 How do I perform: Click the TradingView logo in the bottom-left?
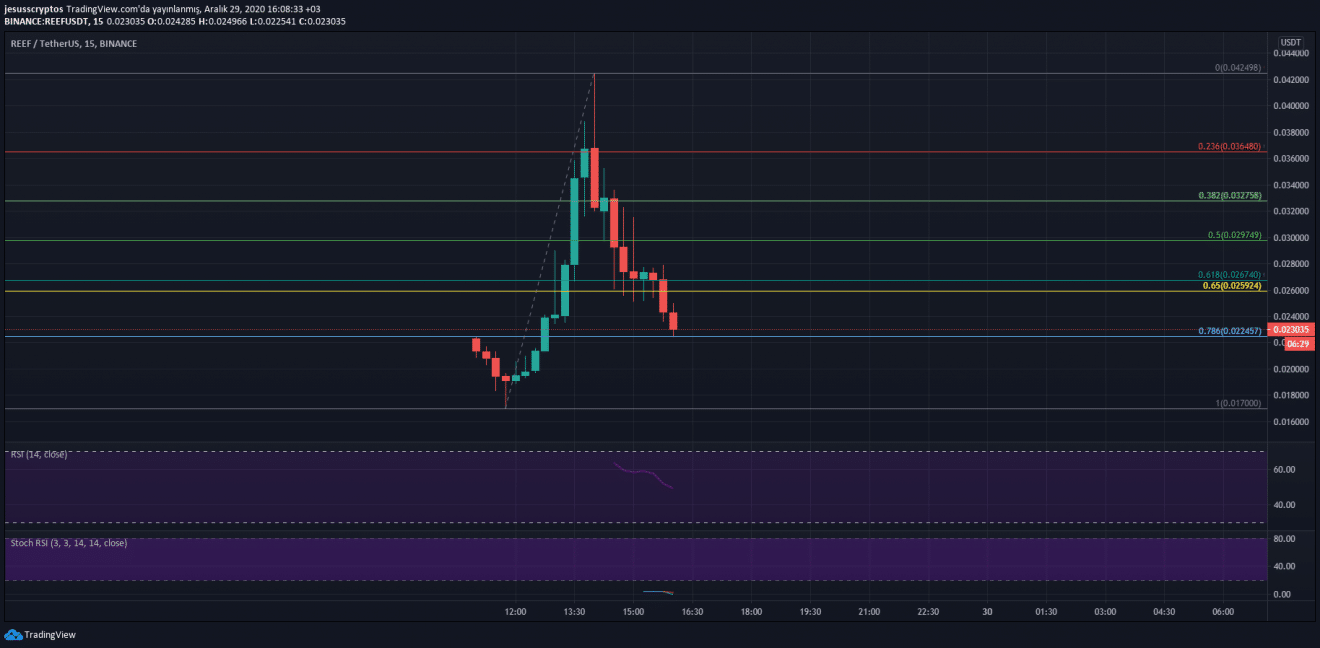point(40,634)
